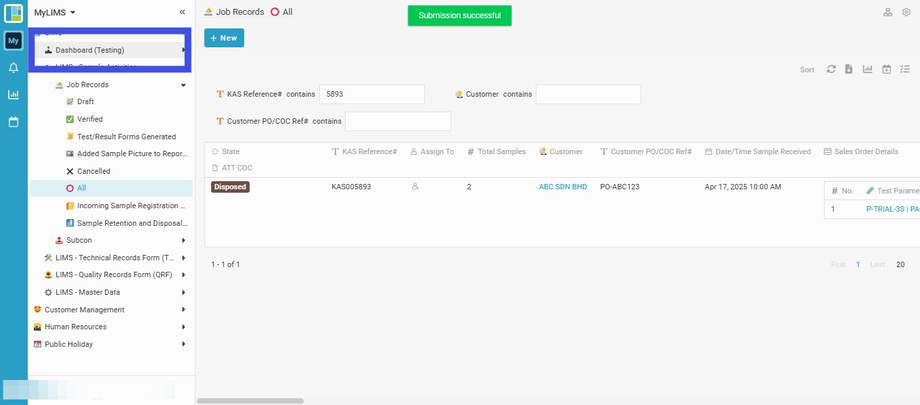Viewport: 920px width, 405px height.
Task: Click the Assign To person icon in KAS005893 row
Action: point(415,187)
